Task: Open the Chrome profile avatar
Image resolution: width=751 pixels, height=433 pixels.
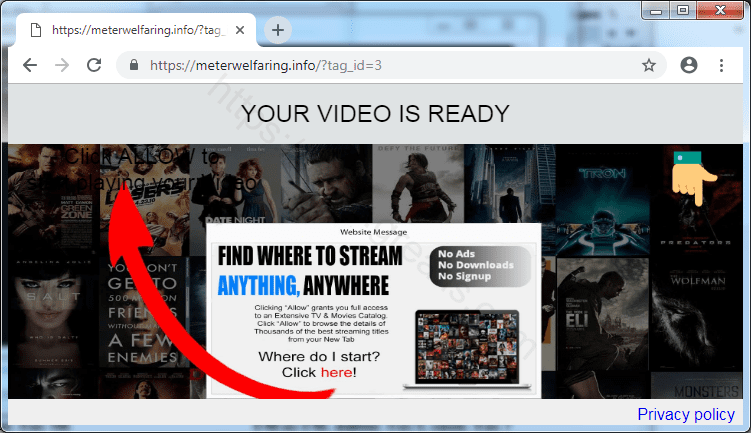Action: click(x=688, y=65)
